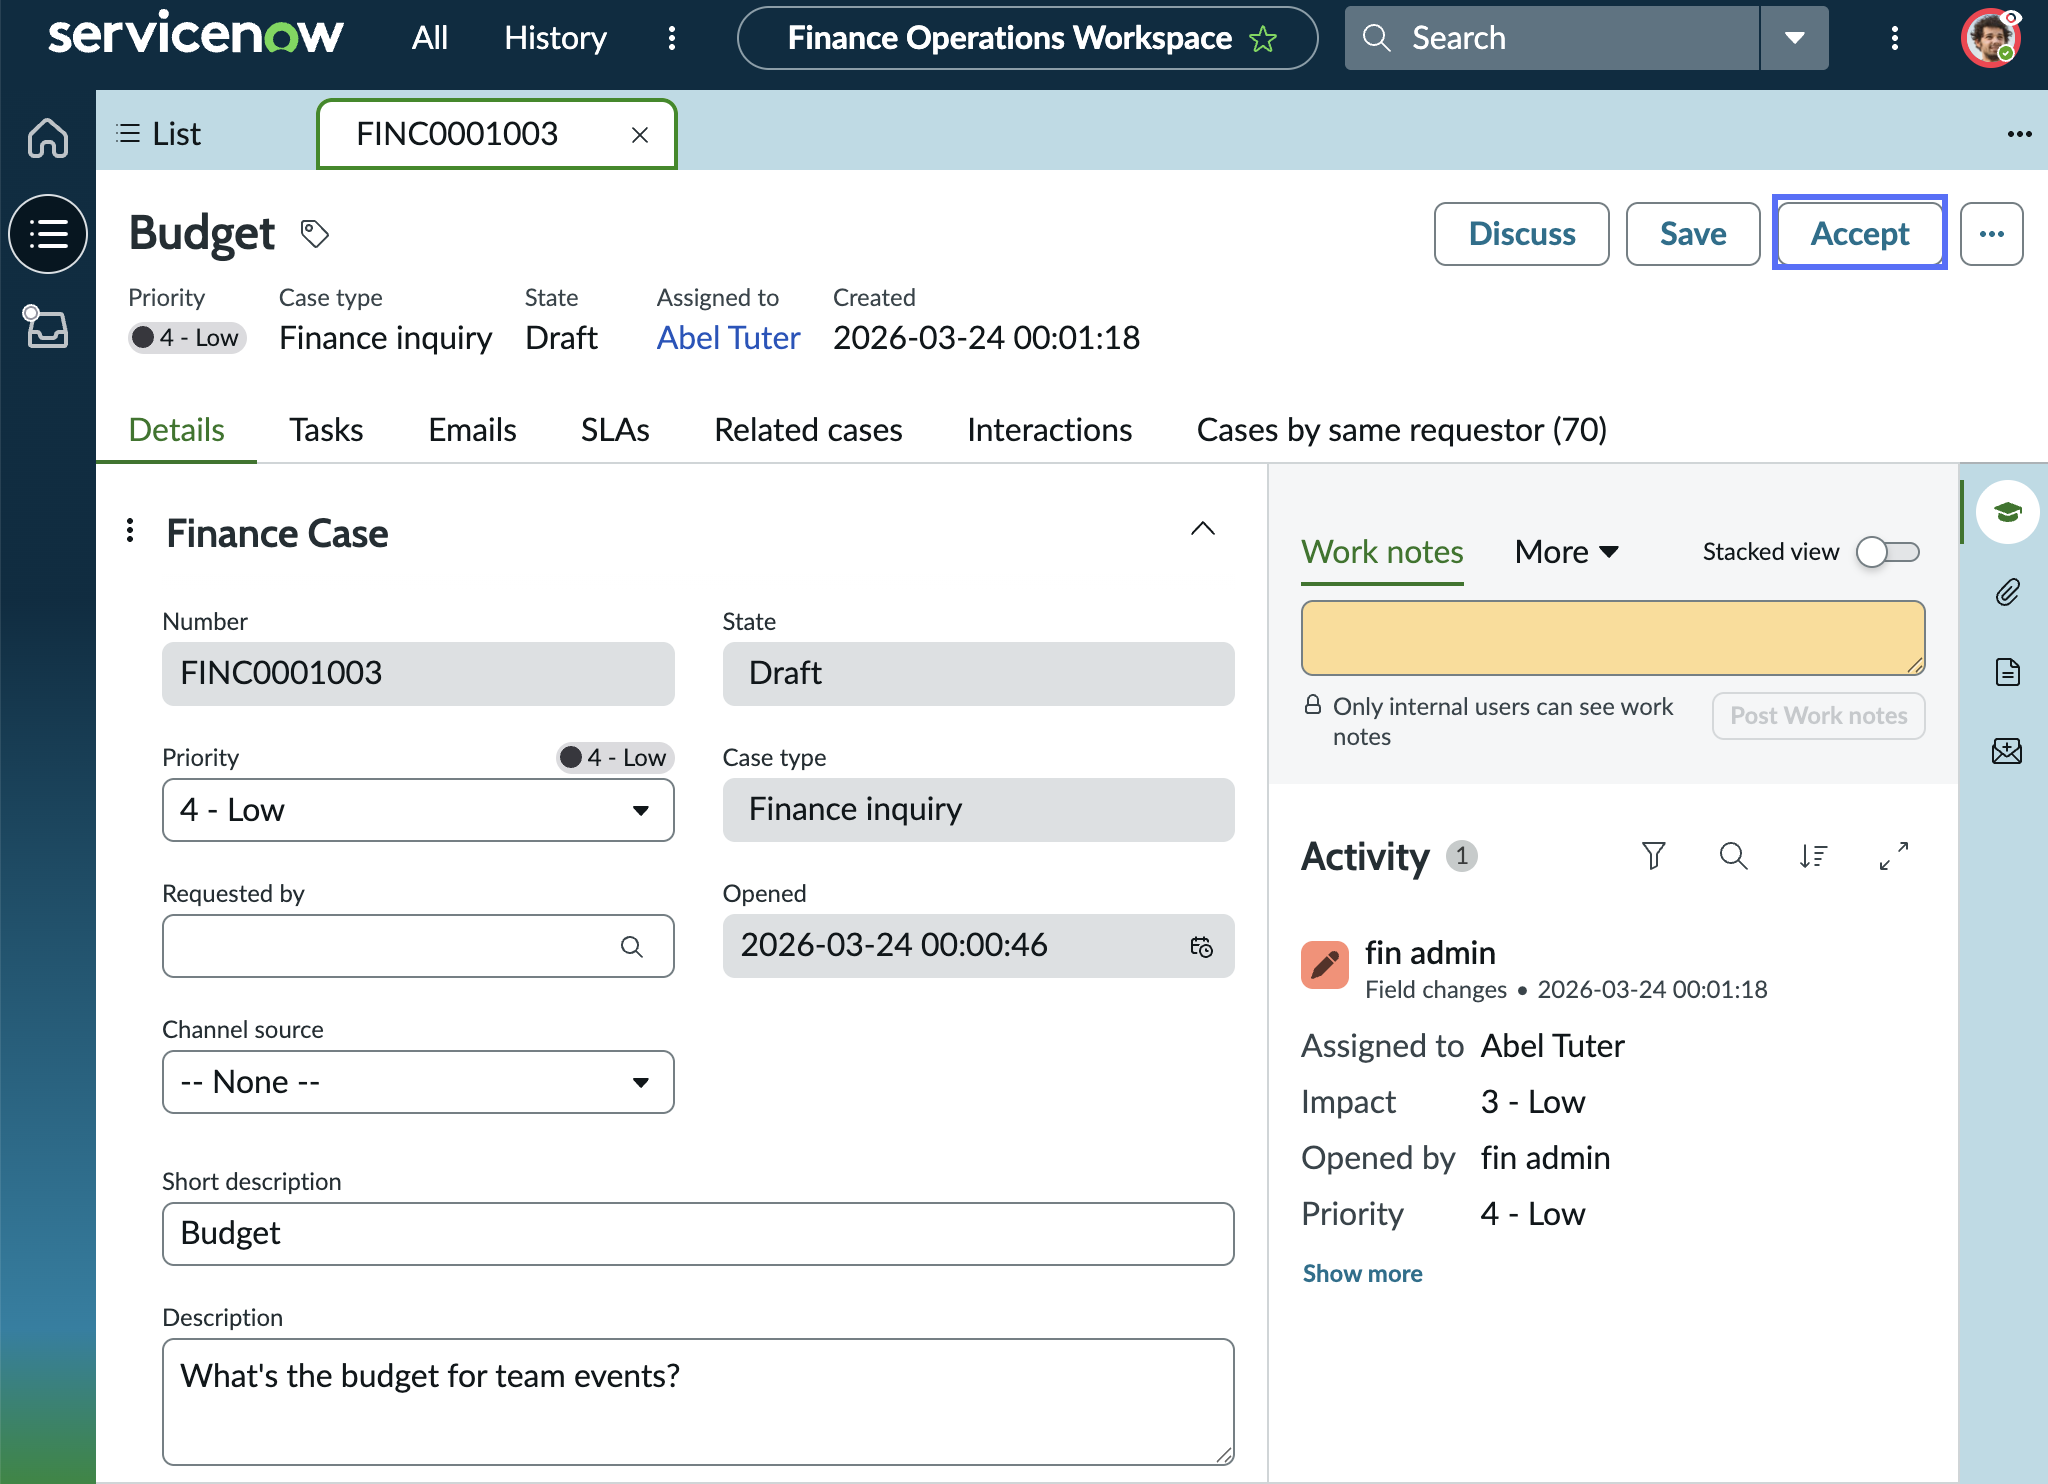The image size is (2048, 1484).
Task: Select the Details tab
Action: point(176,430)
